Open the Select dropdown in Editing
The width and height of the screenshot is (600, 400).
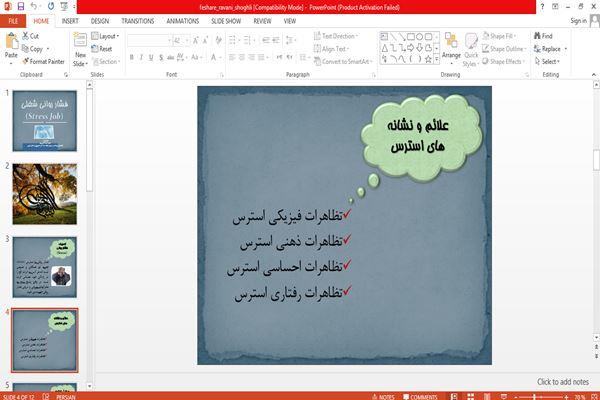pos(547,61)
